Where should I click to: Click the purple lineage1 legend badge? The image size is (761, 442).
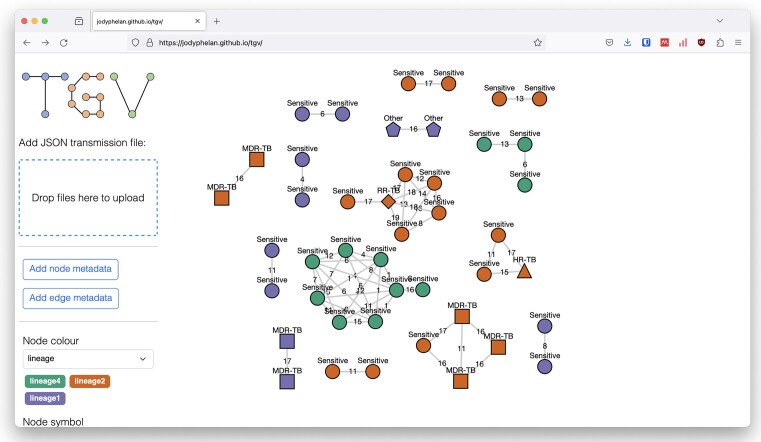coord(45,398)
